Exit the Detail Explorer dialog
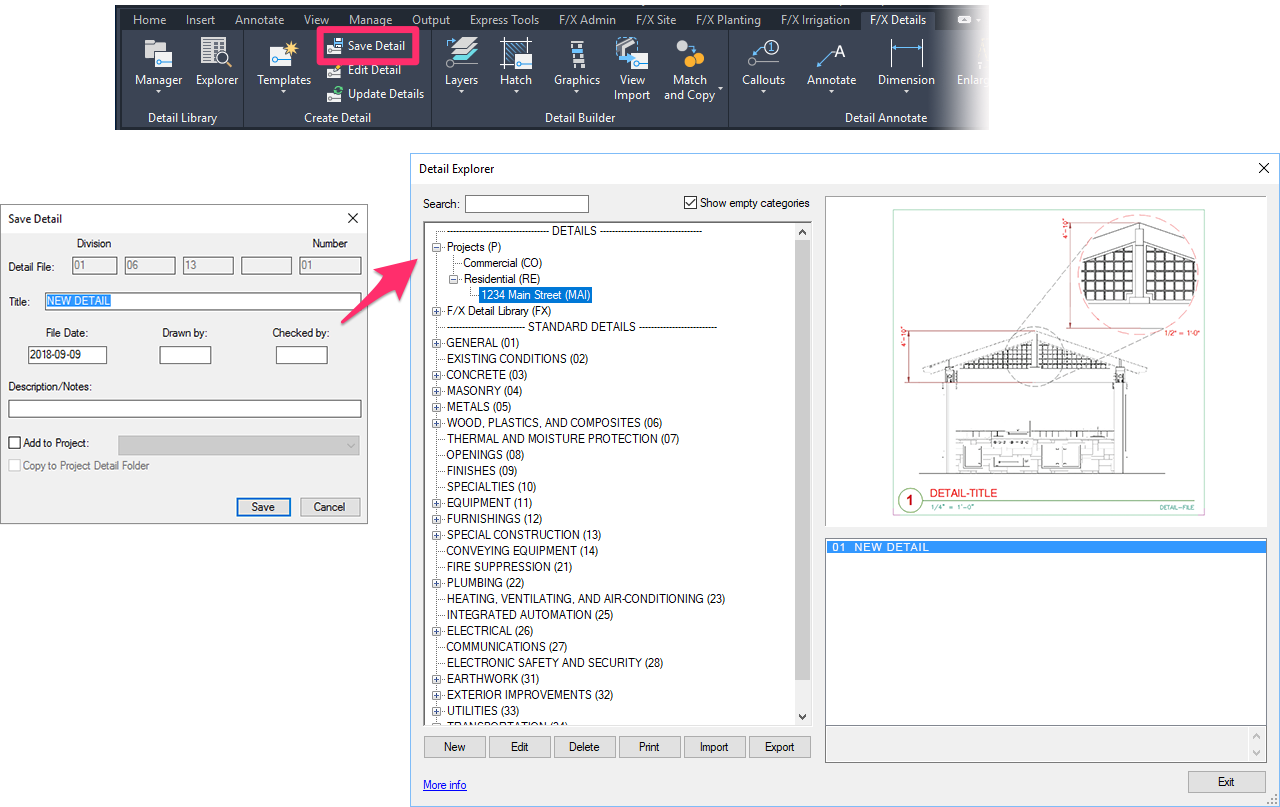Image resolution: width=1280 pixels, height=807 pixels. click(1226, 782)
